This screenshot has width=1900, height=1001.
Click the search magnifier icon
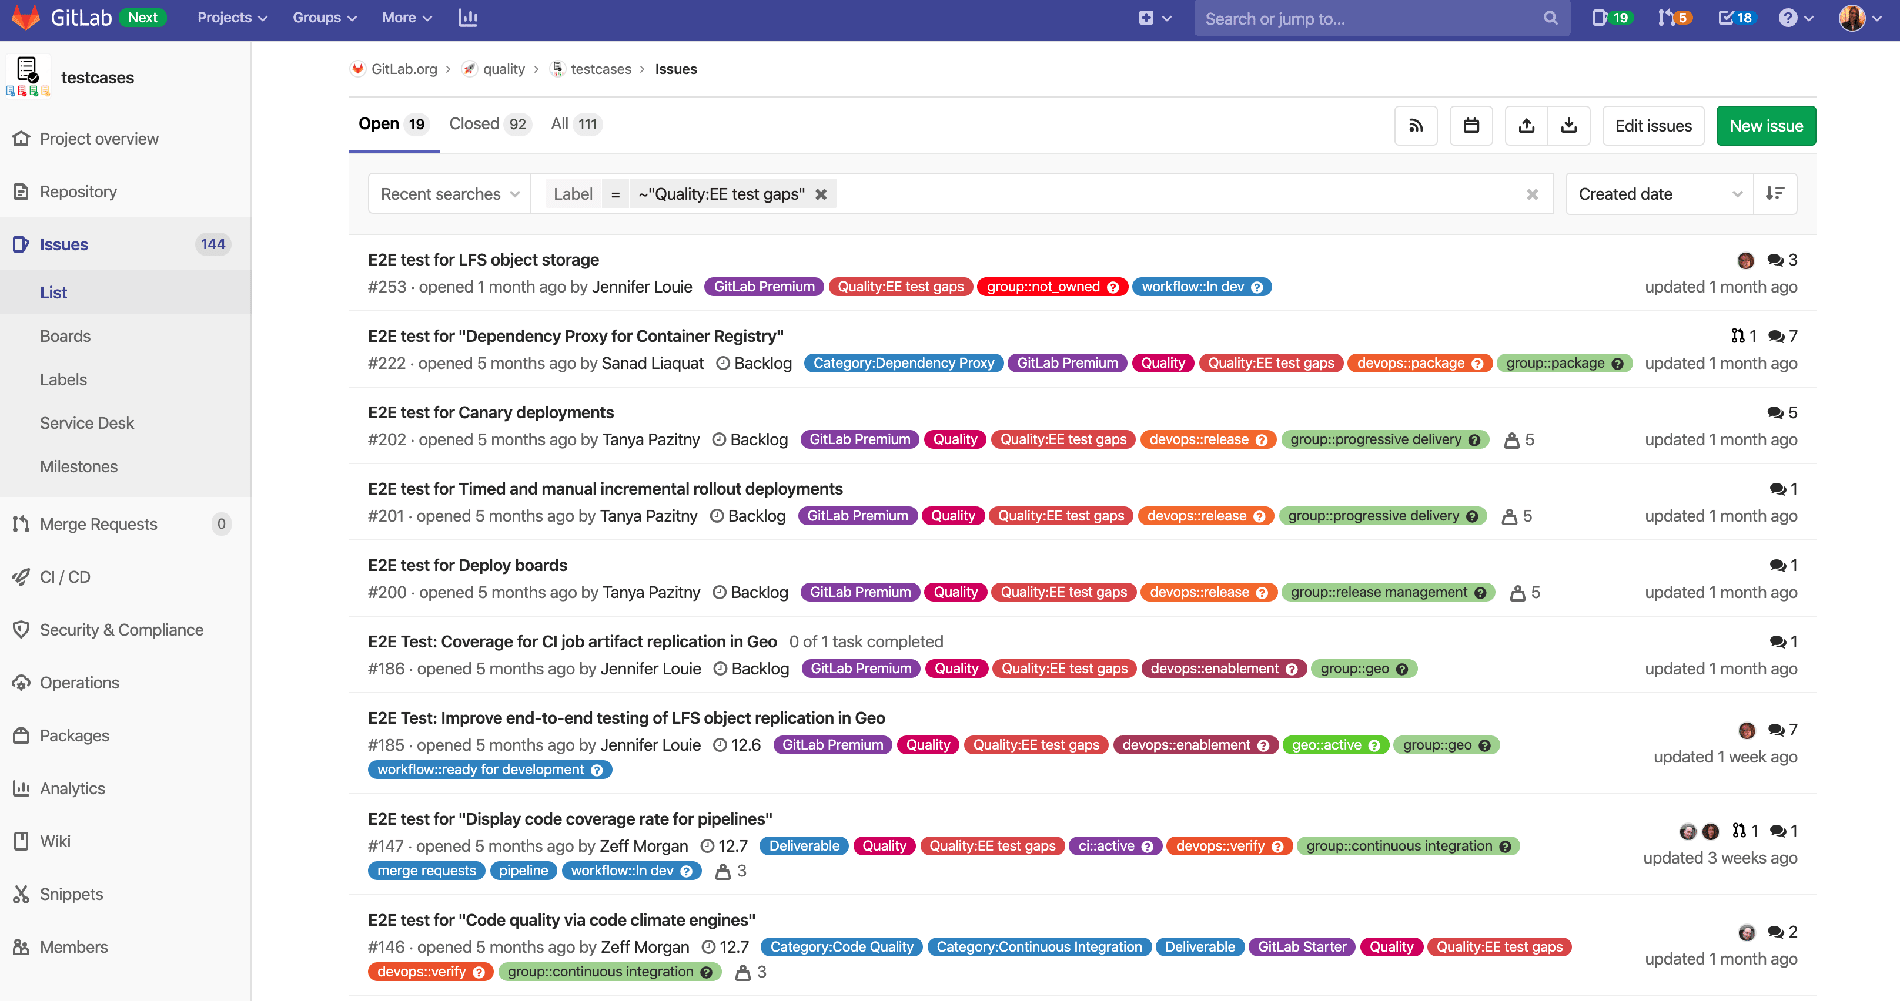(x=1550, y=18)
